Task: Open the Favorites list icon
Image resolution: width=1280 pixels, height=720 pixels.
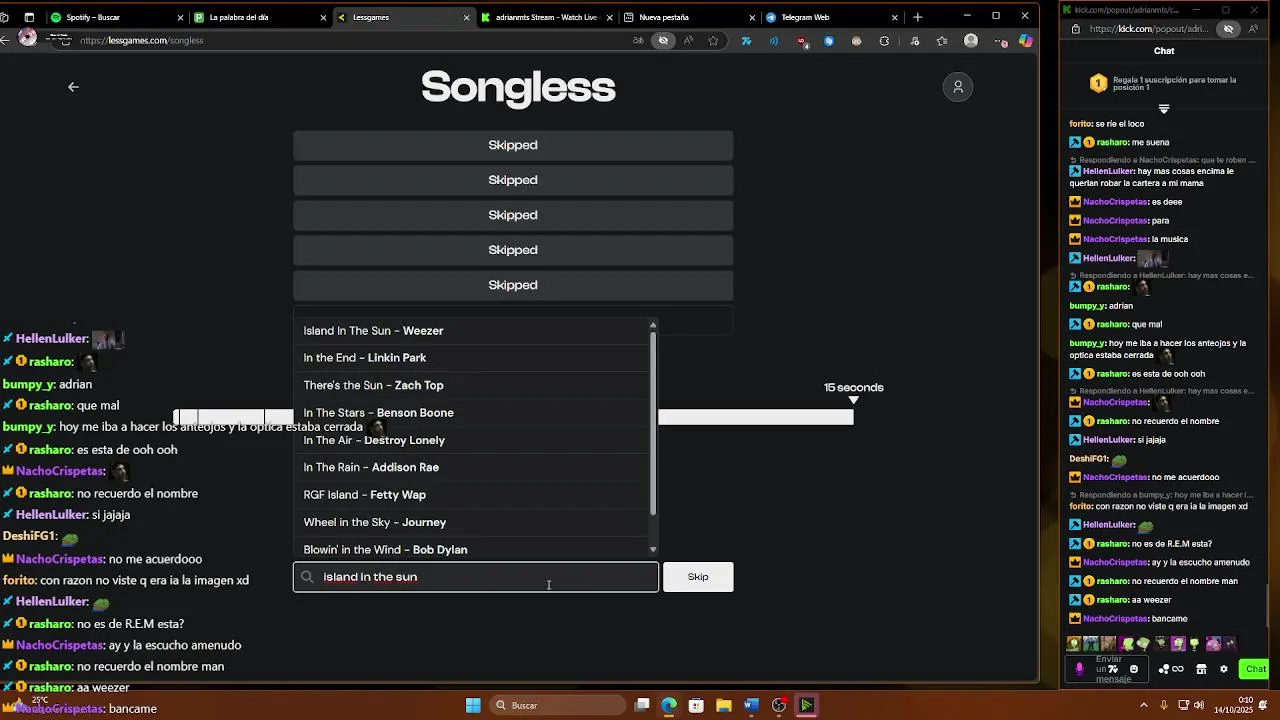Action: (942, 41)
